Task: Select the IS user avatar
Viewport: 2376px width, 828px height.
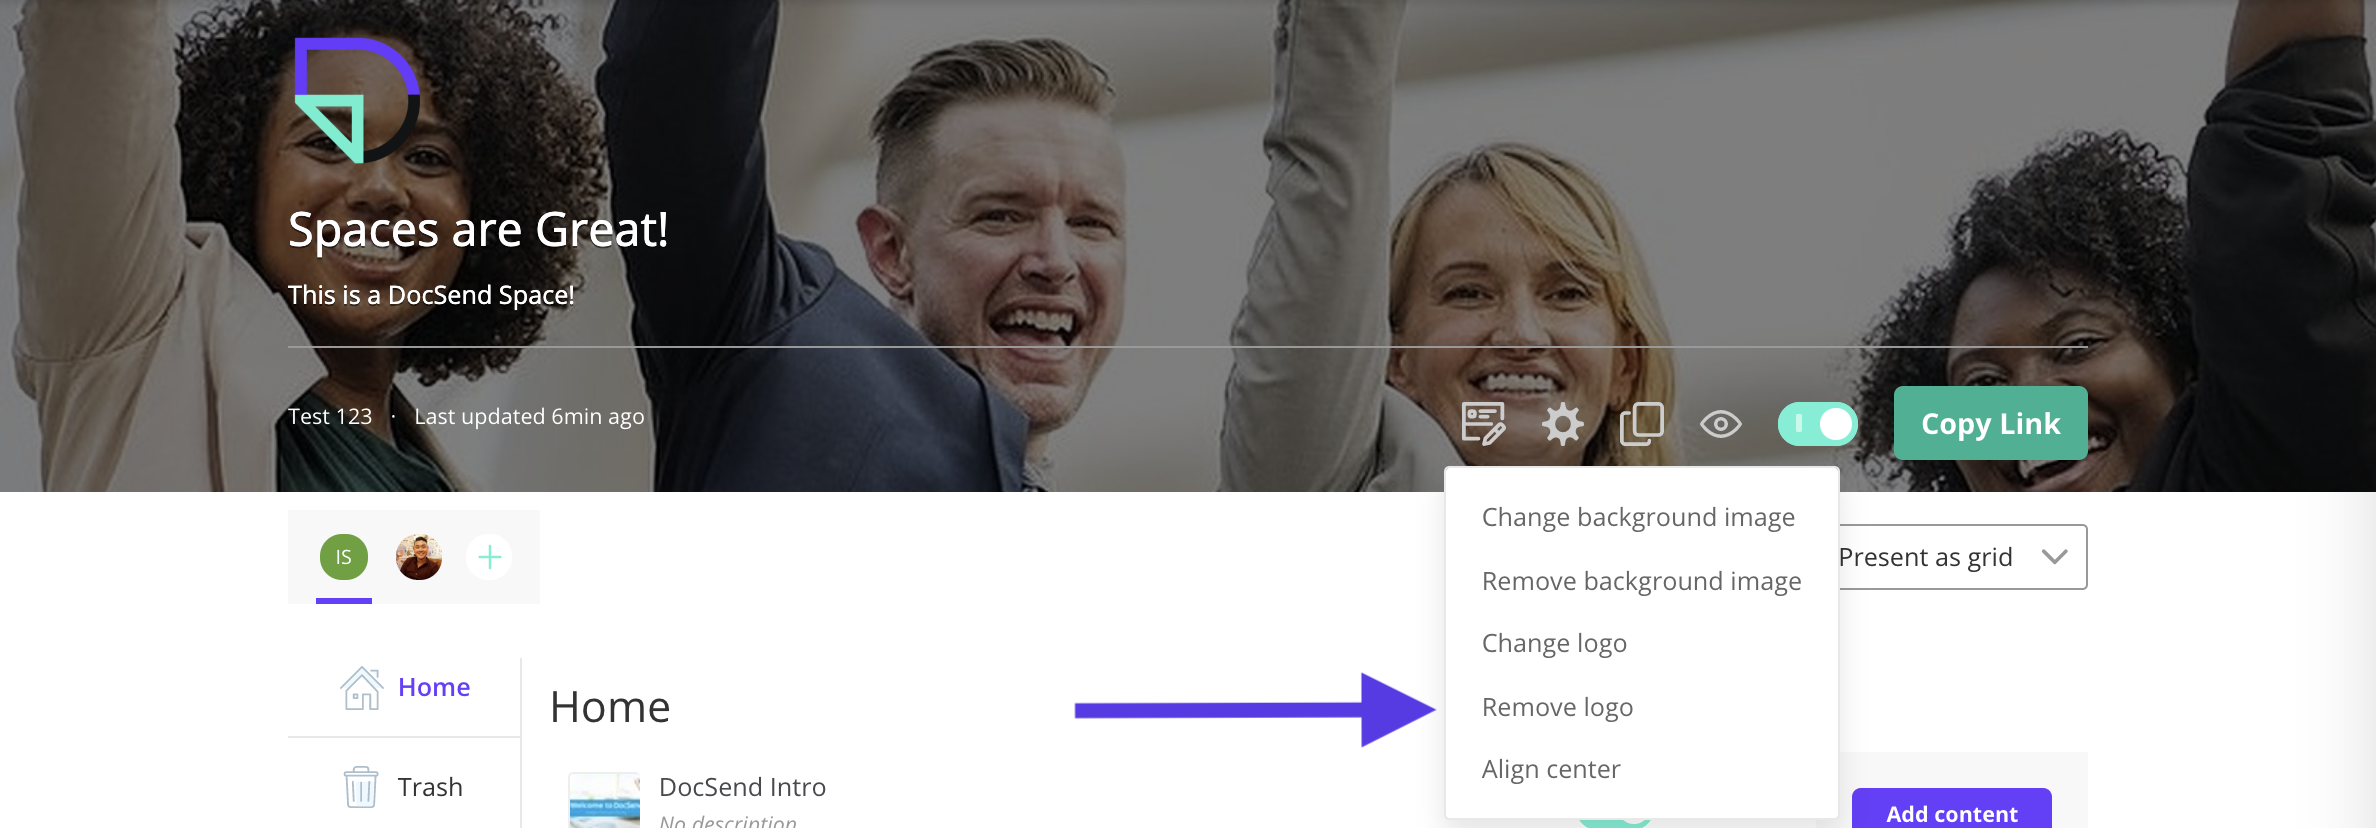Action: coord(344,557)
